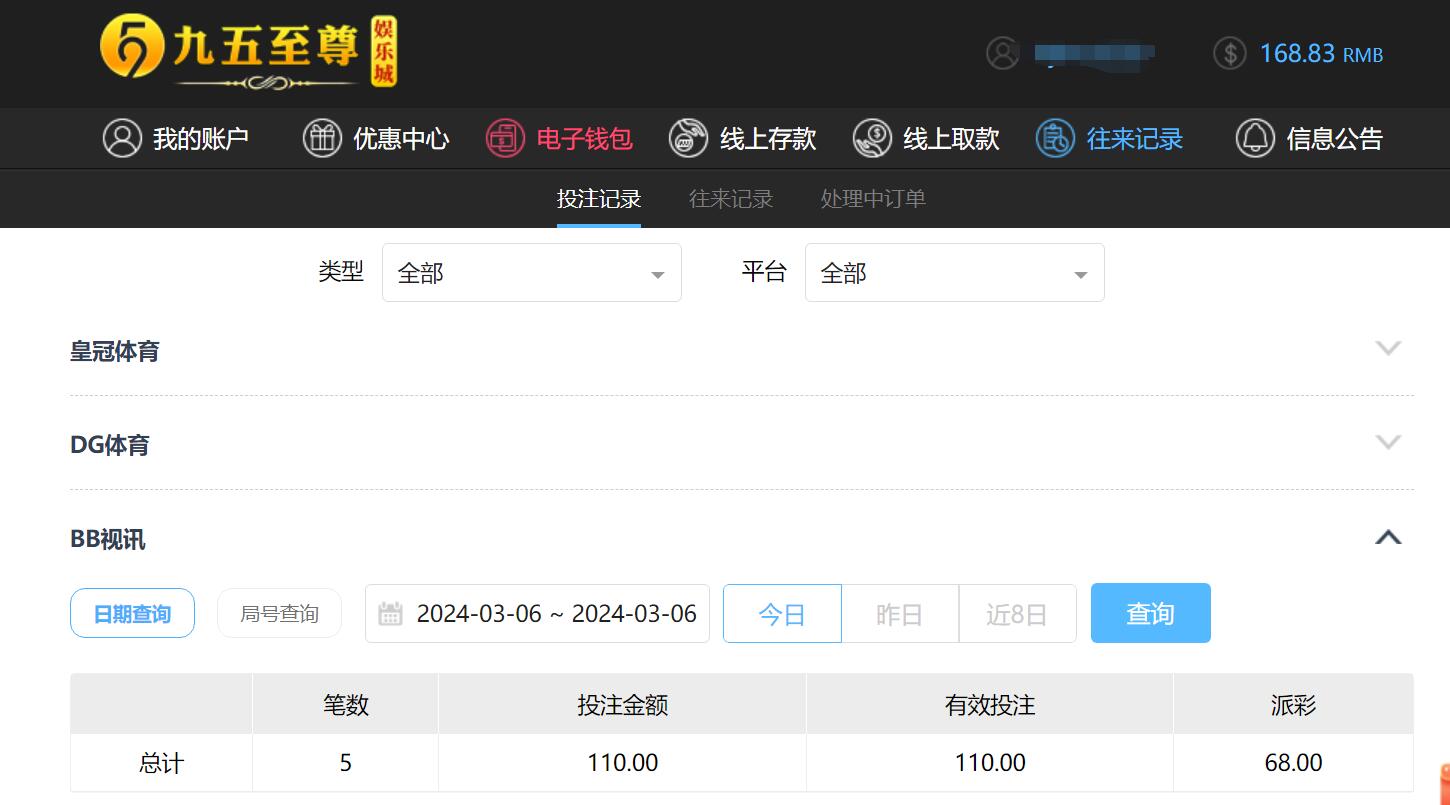Click the 电子钱包 red wallet icon

[x=505, y=138]
